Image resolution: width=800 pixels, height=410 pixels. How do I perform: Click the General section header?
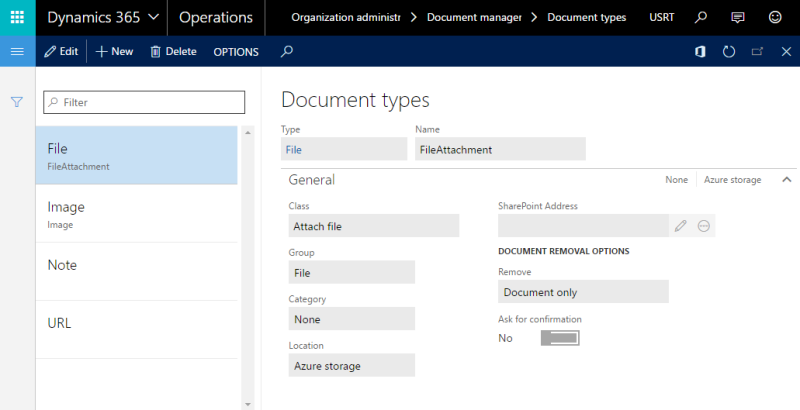(312, 180)
